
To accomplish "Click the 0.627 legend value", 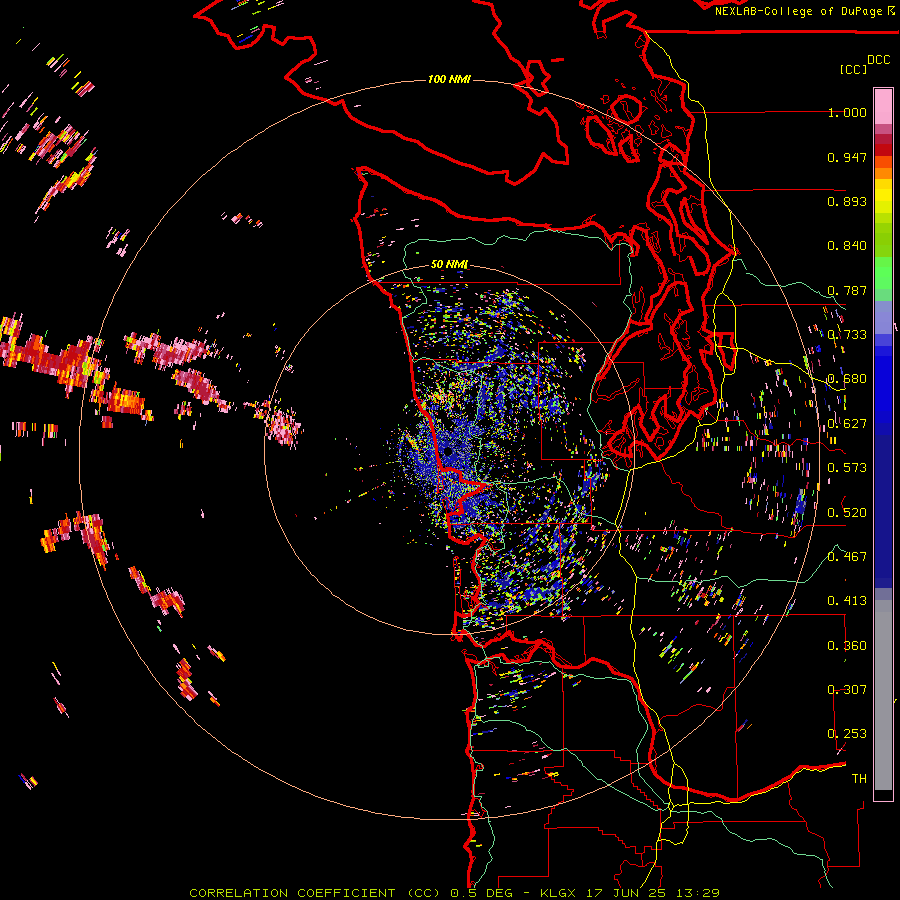I will click(x=847, y=424).
